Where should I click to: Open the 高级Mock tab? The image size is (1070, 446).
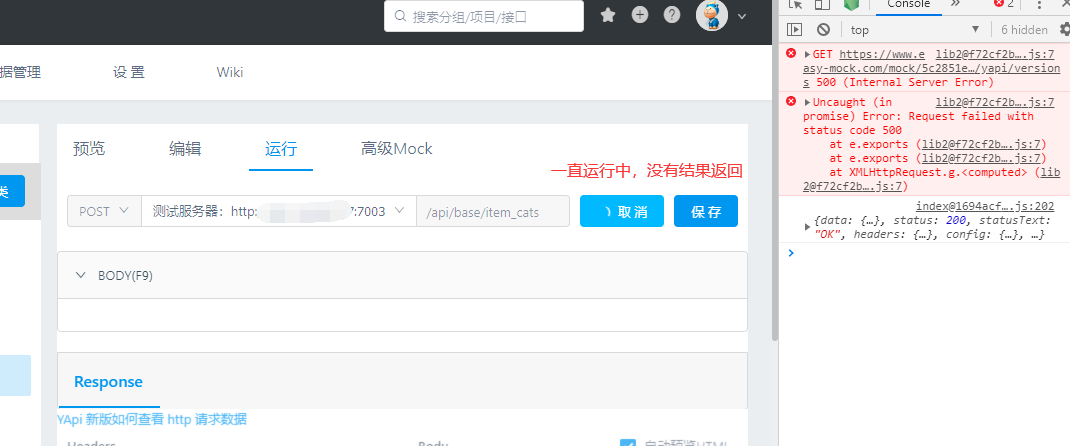click(x=396, y=149)
